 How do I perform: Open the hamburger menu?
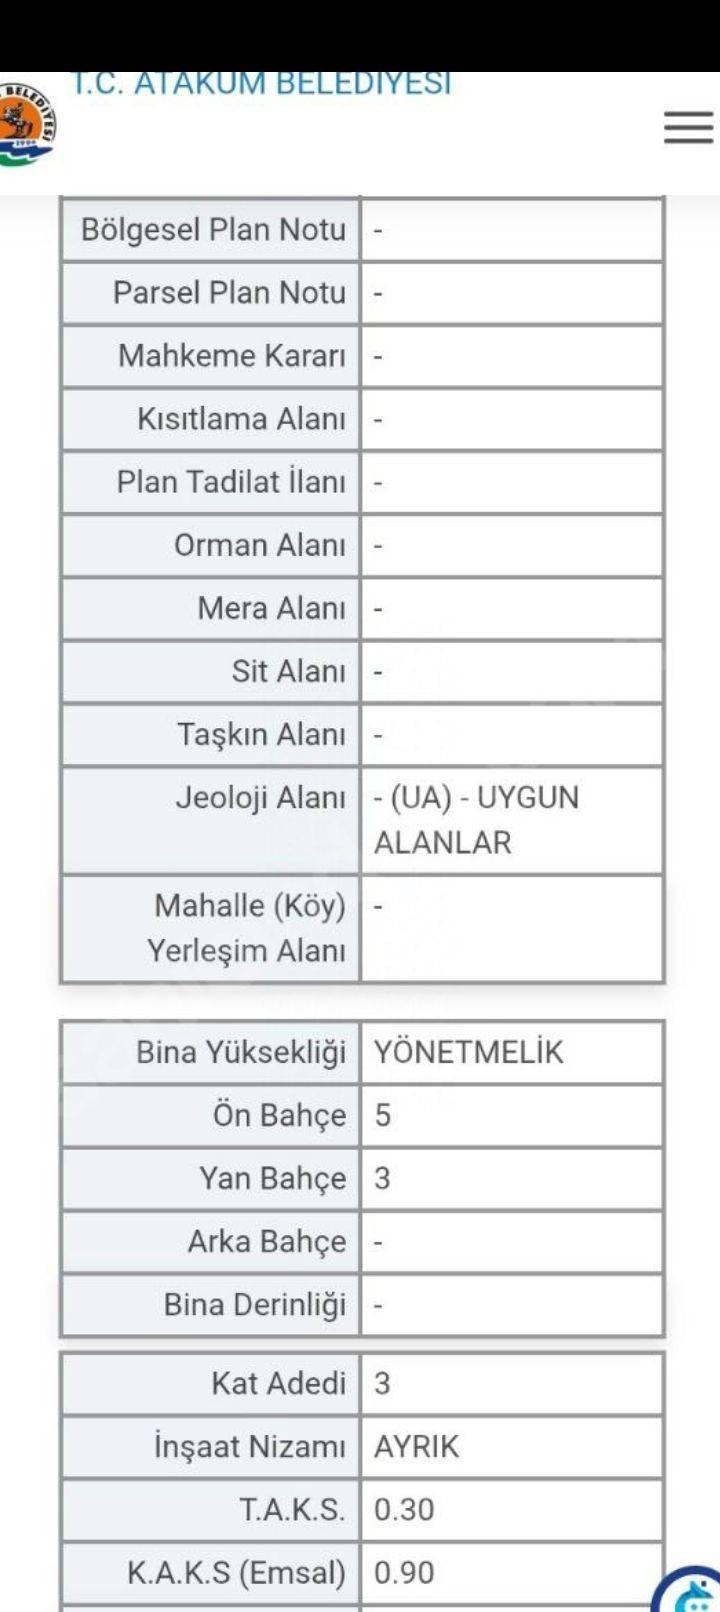point(688,127)
